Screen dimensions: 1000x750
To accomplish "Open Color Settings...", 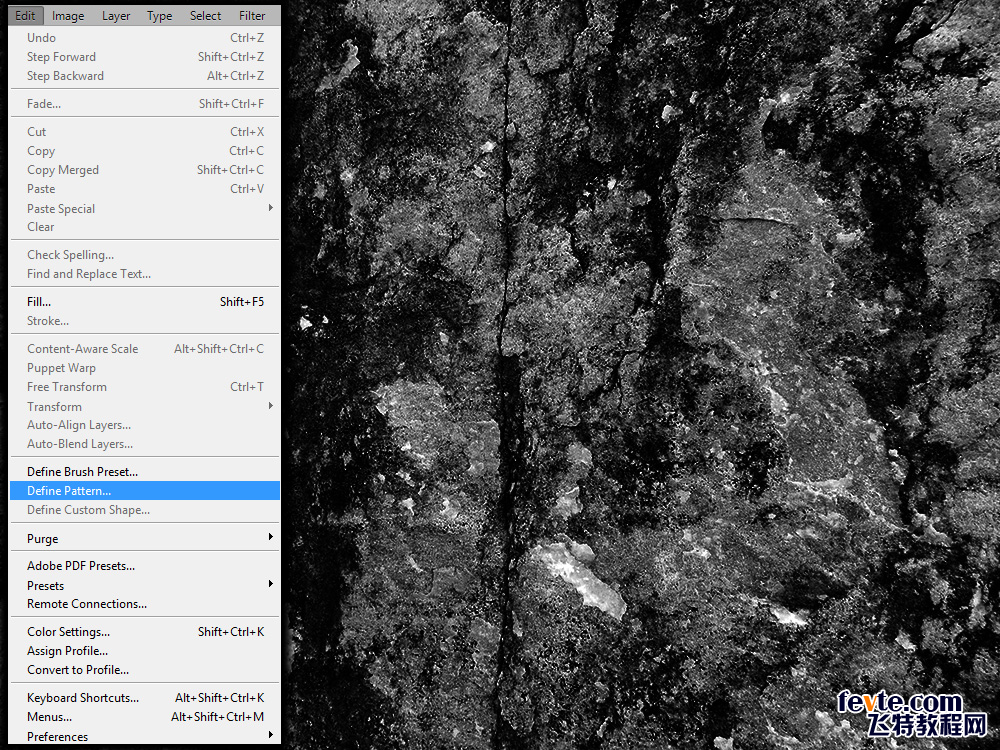I will click(145, 632).
